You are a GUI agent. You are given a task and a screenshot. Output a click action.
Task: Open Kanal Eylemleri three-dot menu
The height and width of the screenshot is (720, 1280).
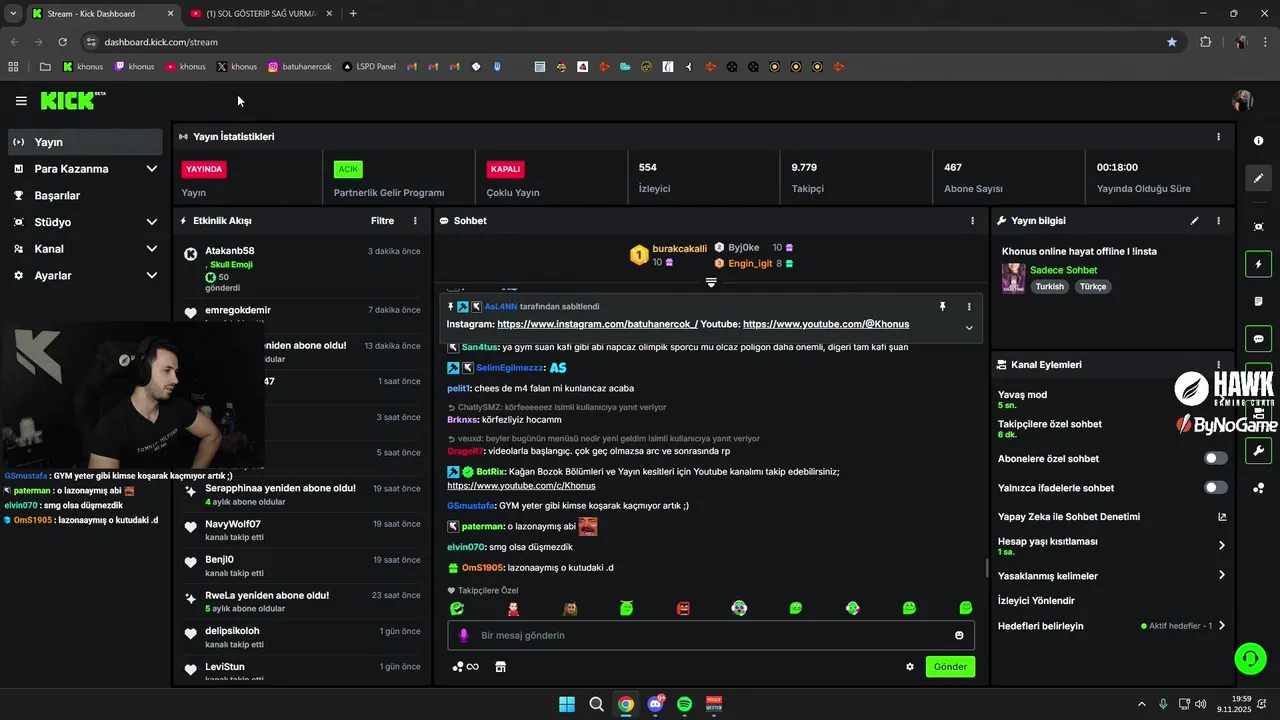click(x=1218, y=365)
